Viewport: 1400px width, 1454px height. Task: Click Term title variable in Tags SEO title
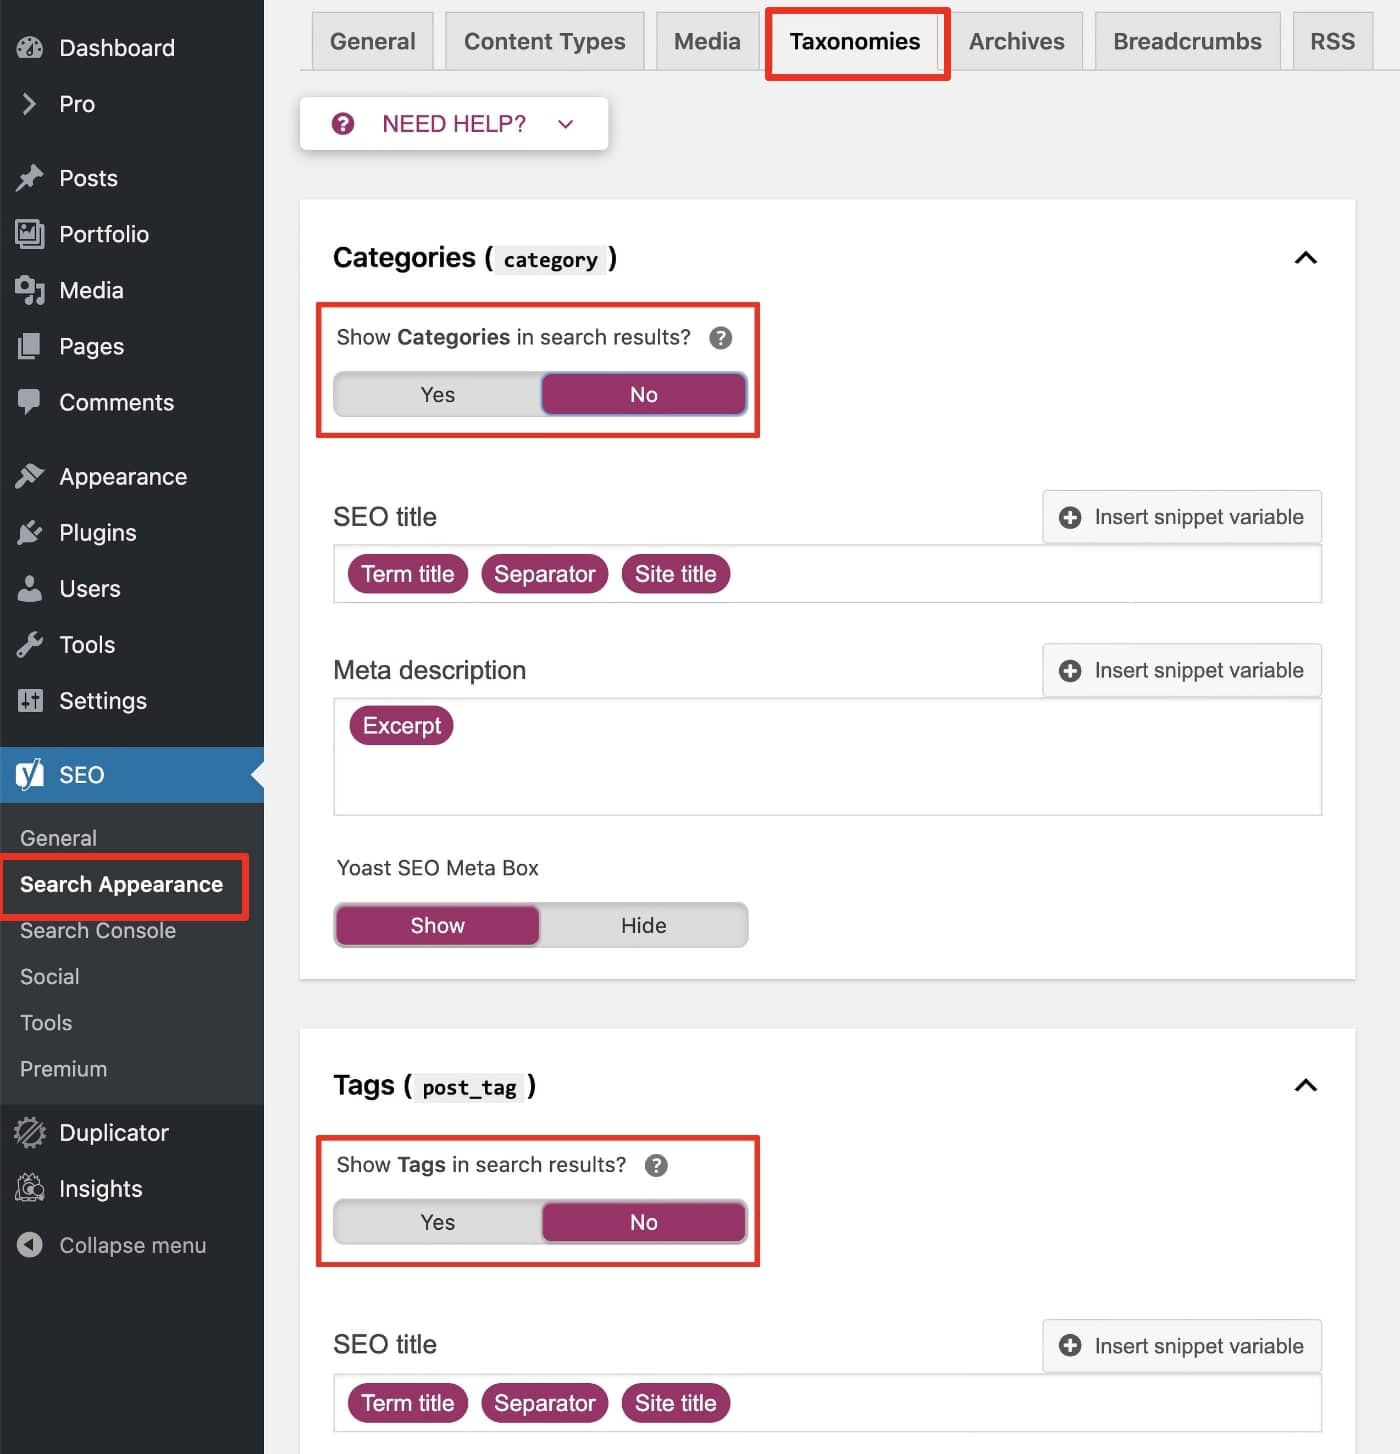408,1403
